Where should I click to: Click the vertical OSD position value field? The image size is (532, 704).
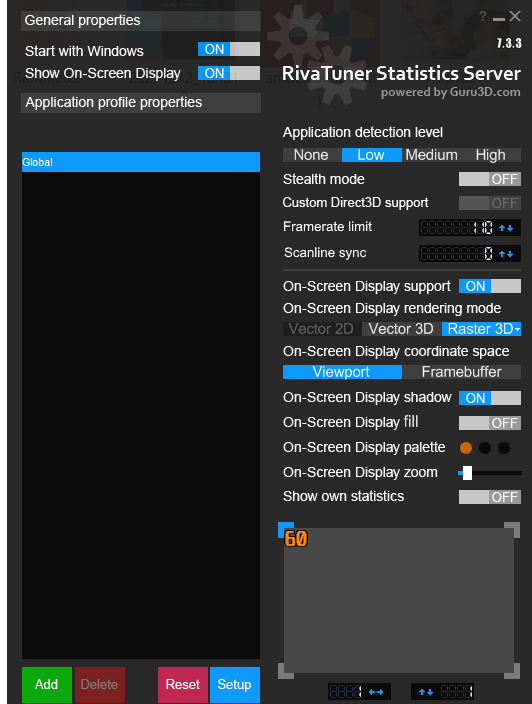click(456, 691)
